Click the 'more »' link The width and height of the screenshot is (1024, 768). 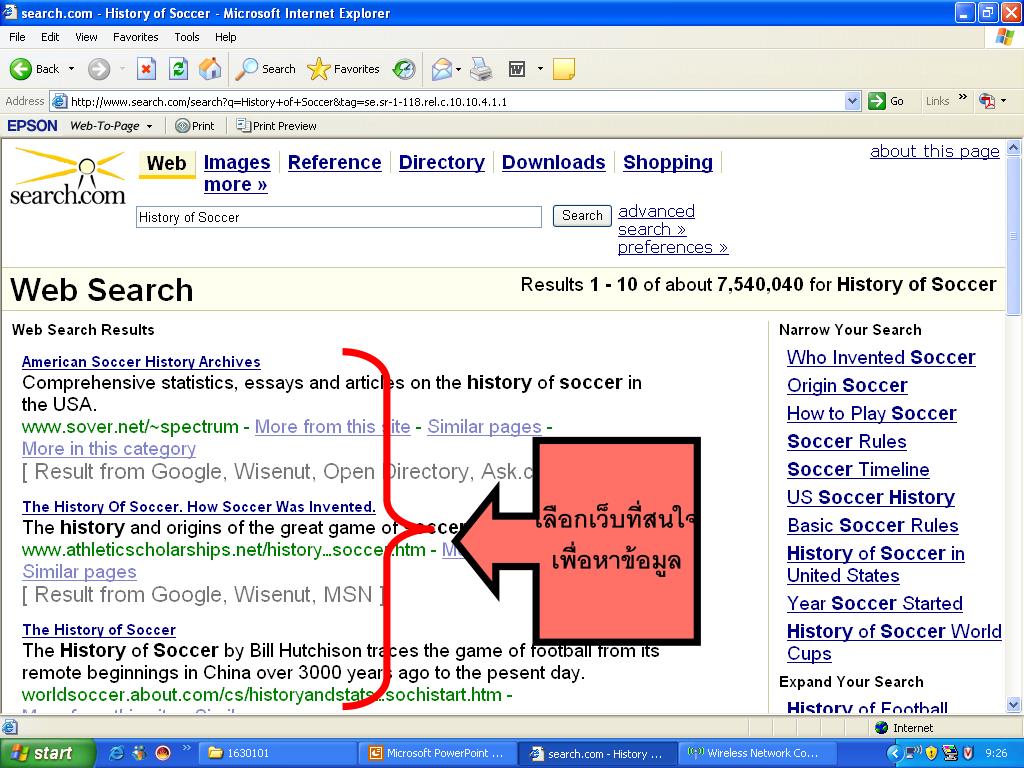(x=235, y=185)
